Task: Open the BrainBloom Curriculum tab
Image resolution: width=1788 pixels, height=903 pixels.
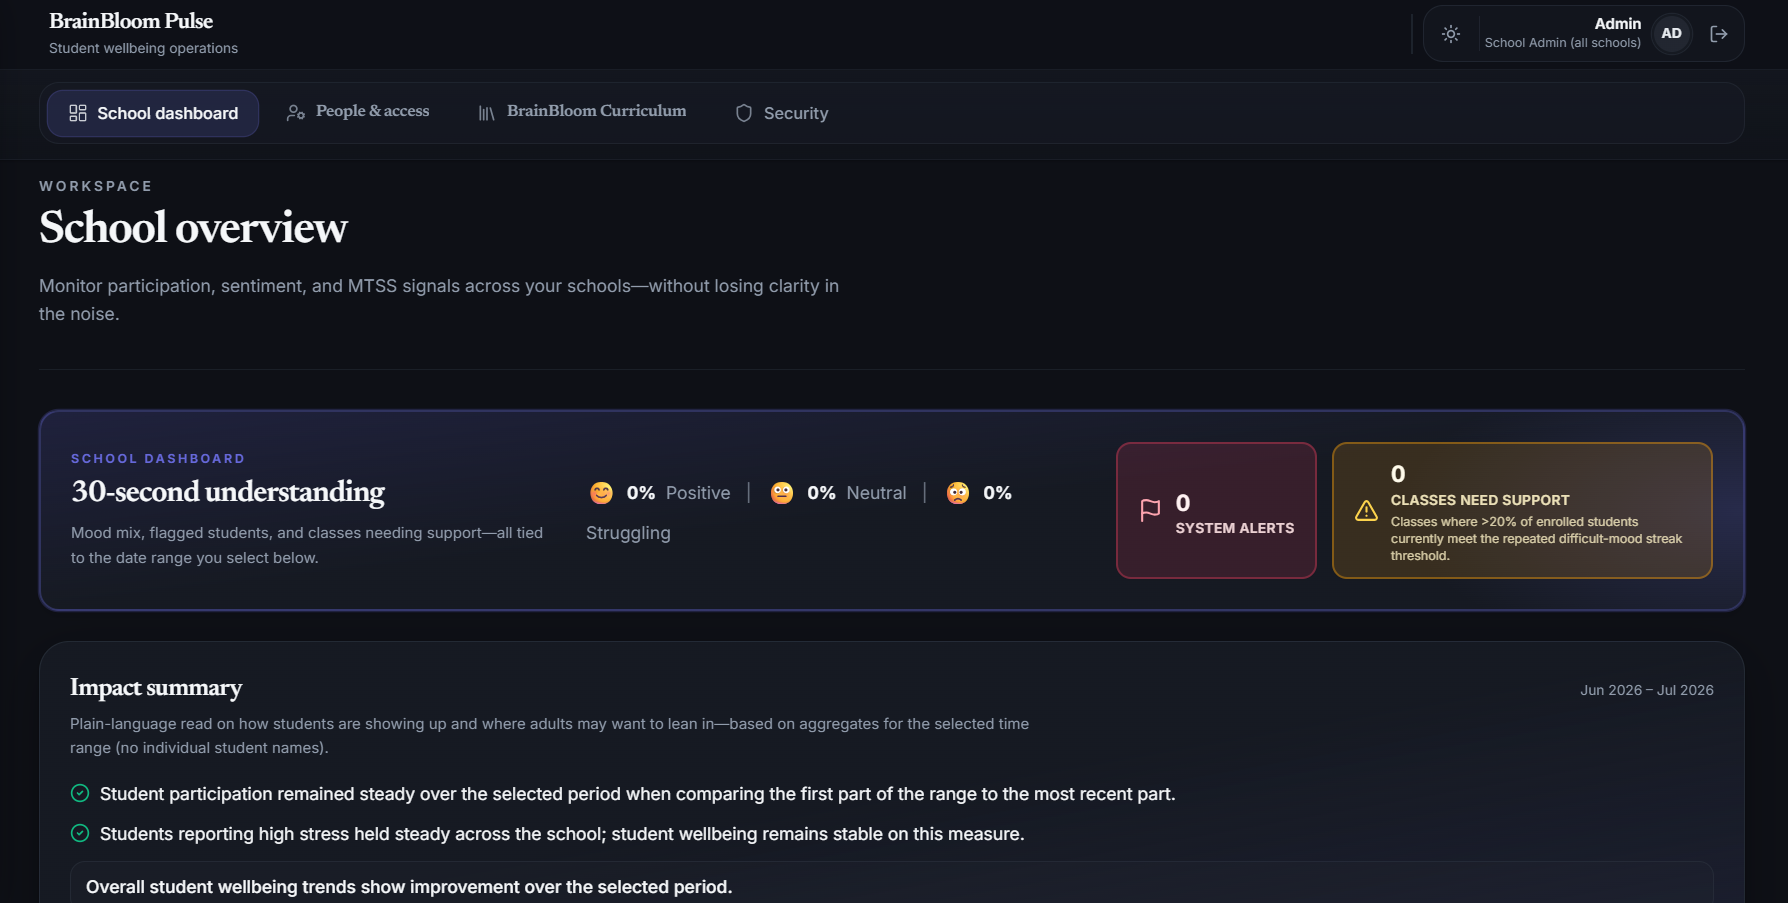Action: click(x=582, y=112)
